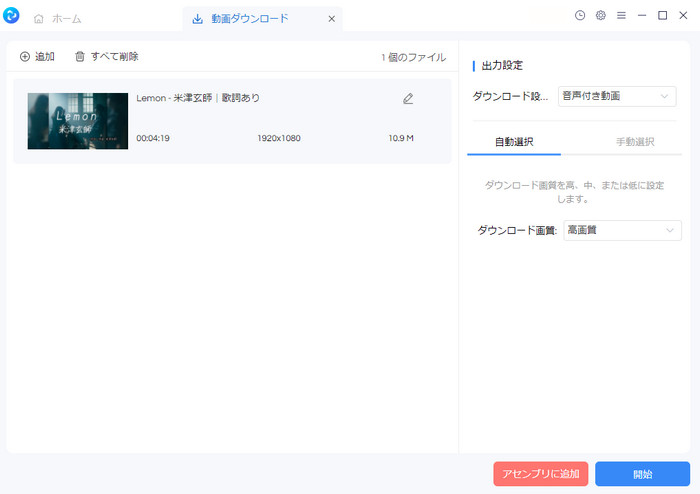Screen dimensions: 700x494
Task: Click the resolution 1920x1080
Action: [x=279, y=138]
